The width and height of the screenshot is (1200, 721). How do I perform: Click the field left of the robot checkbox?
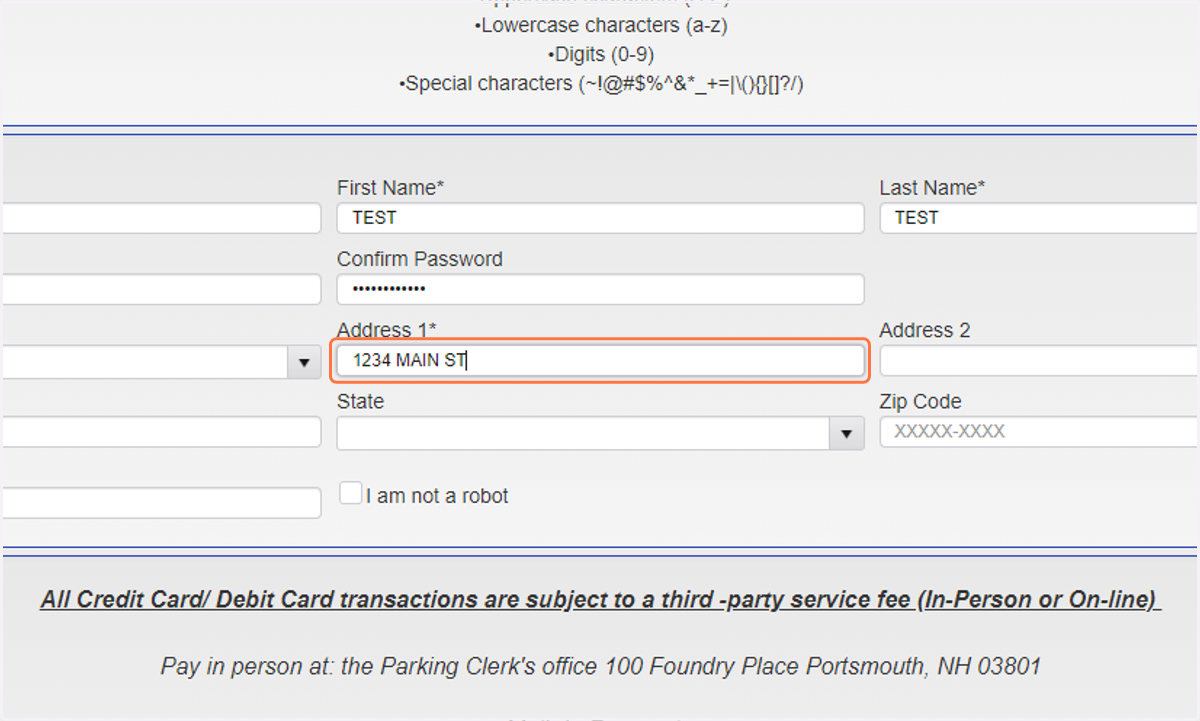(x=161, y=503)
